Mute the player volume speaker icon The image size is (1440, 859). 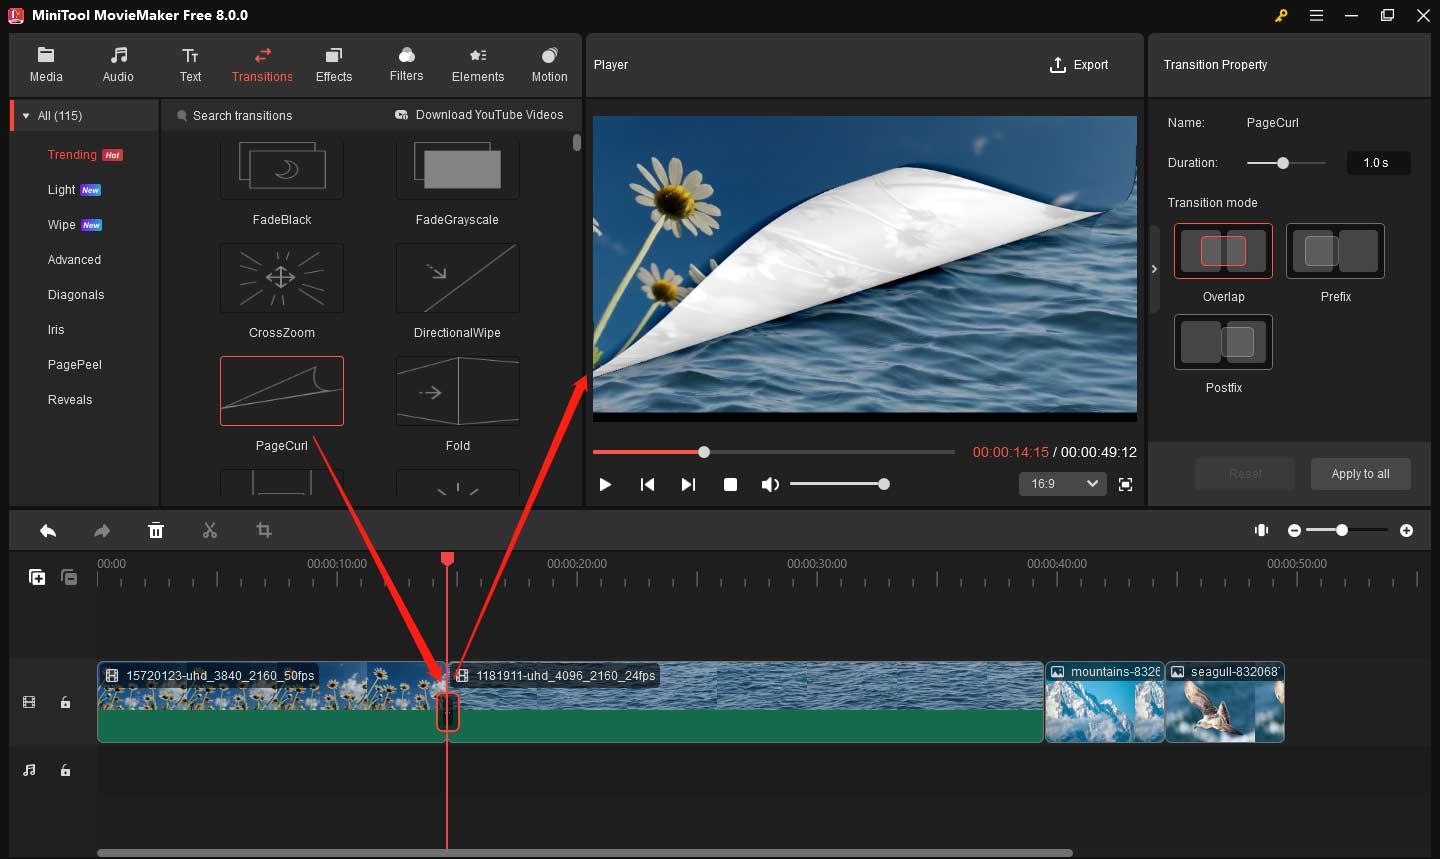(770, 484)
